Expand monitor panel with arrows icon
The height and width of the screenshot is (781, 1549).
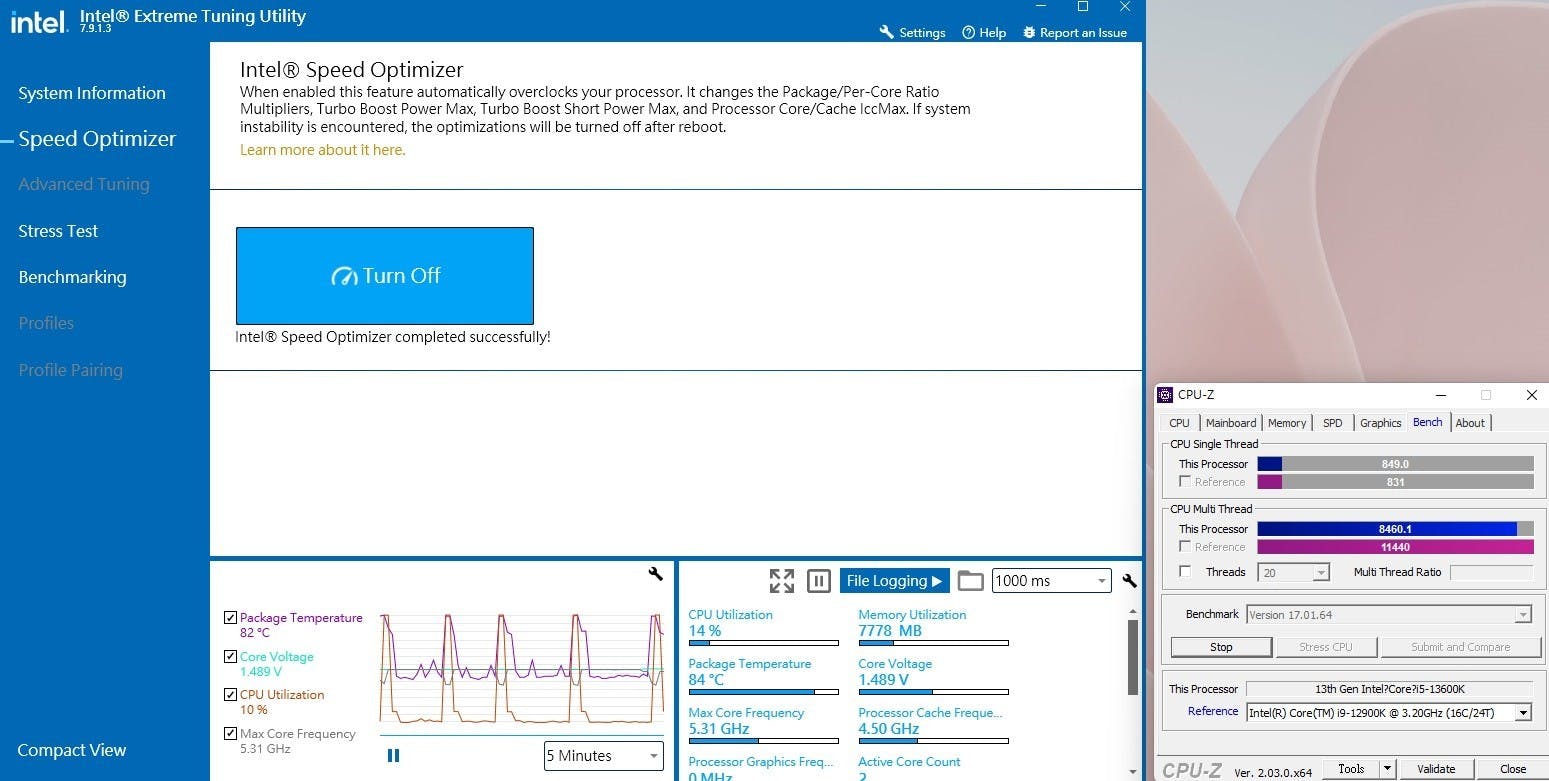[782, 581]
